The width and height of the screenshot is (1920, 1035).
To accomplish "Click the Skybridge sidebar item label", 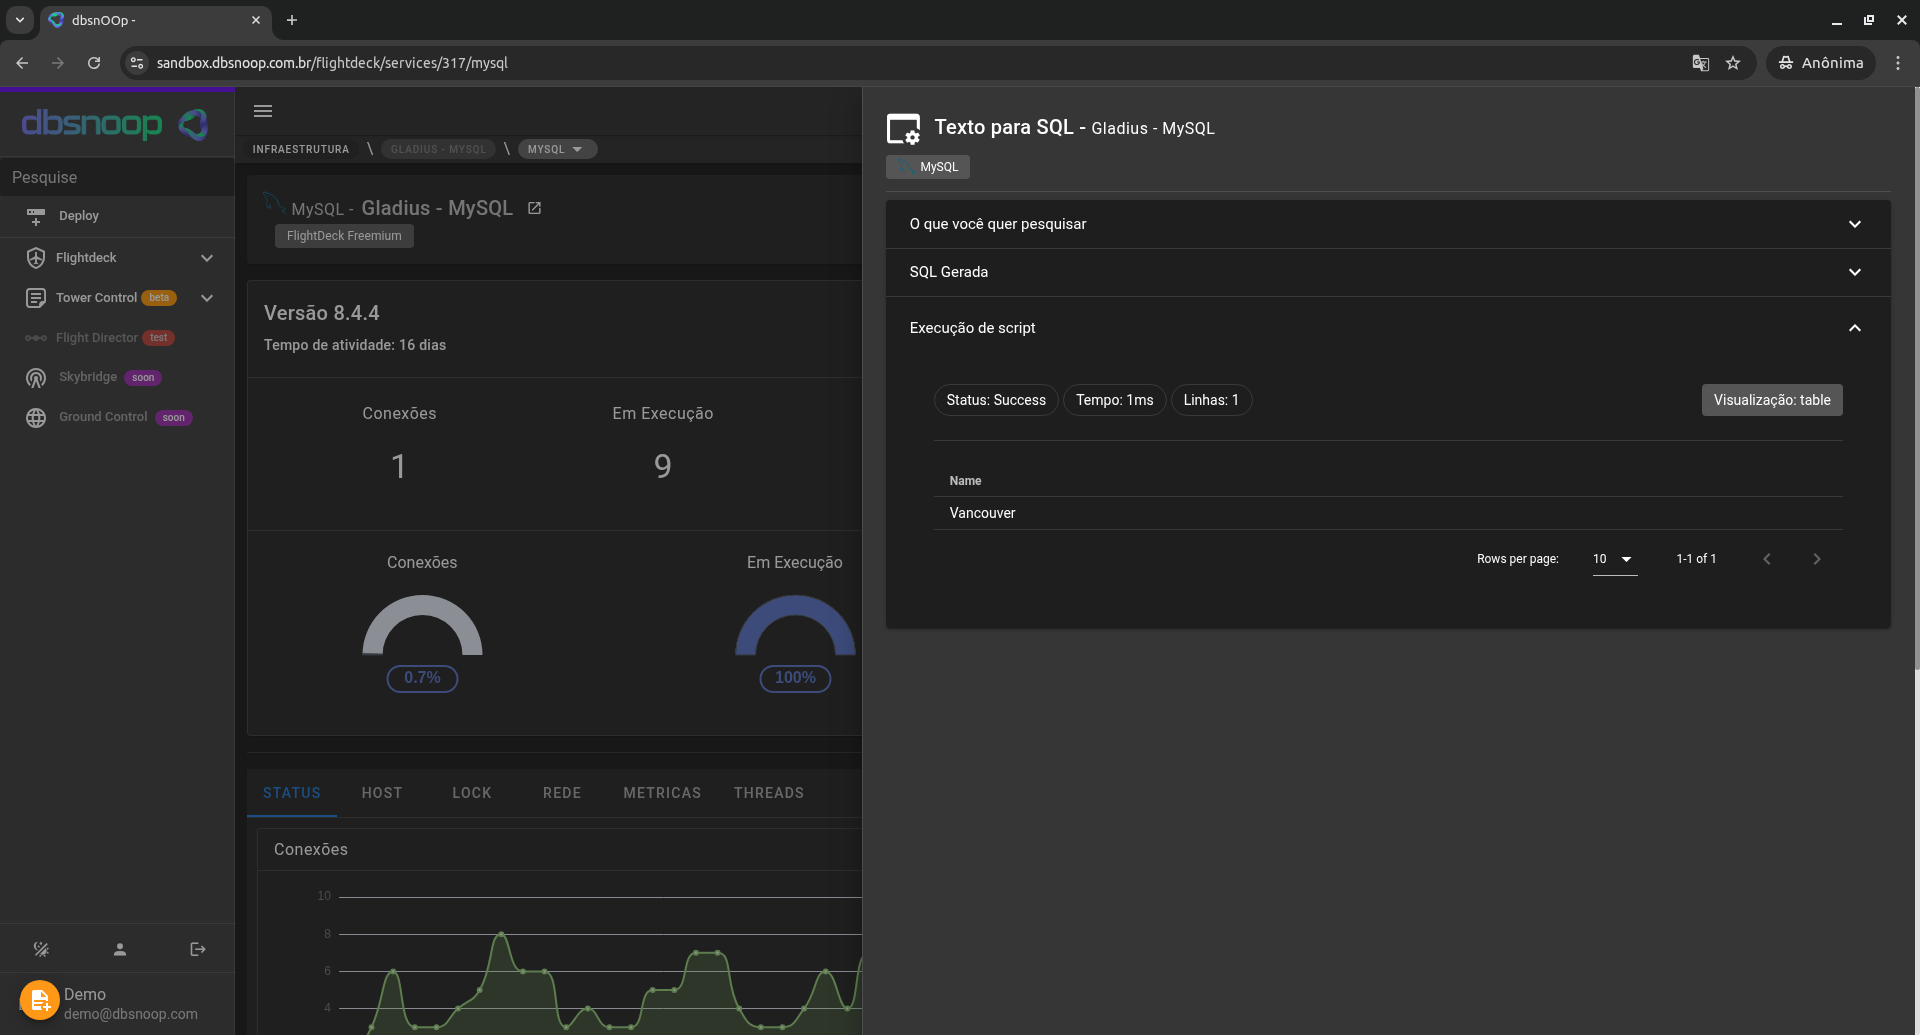I will [x=88, y=377].
